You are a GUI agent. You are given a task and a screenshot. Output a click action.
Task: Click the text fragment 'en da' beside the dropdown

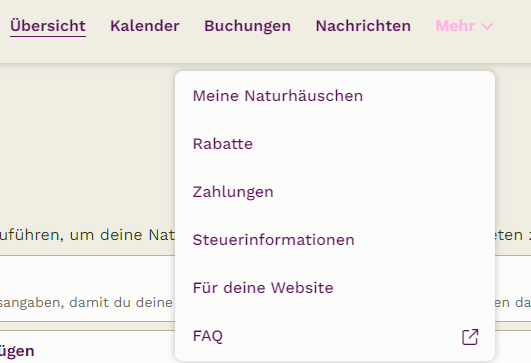(513, 302)
